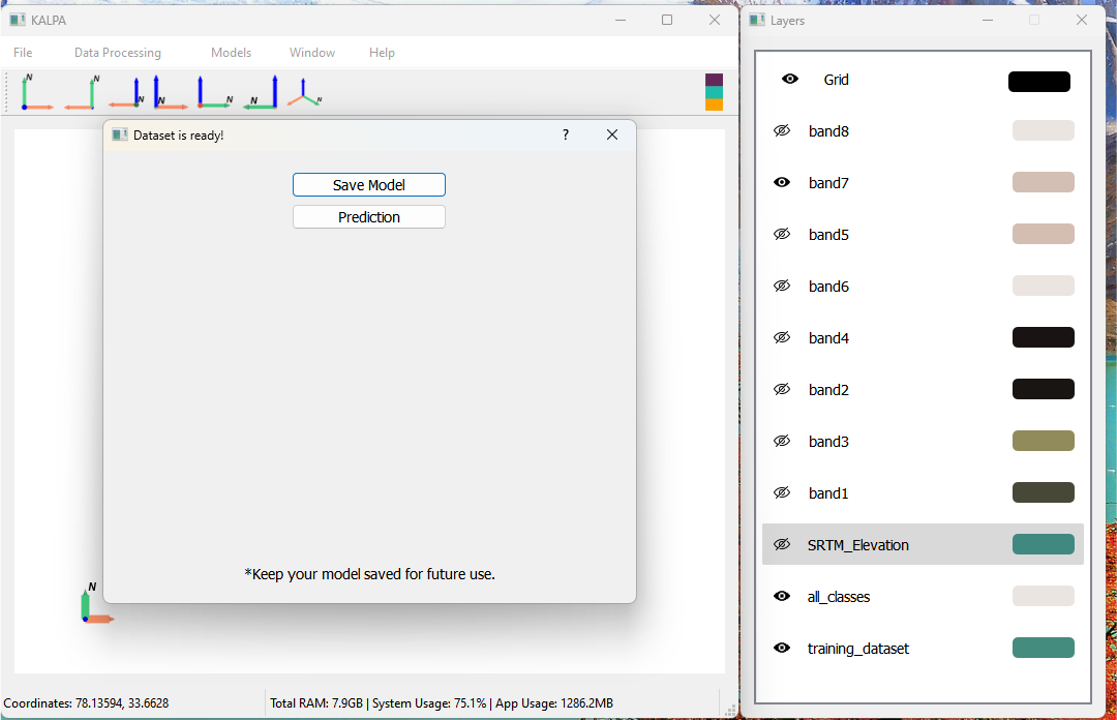The width and height of the screenshot is (1117, 720).
Task: Close the Dataset is ready dialog
Action: 612,135
